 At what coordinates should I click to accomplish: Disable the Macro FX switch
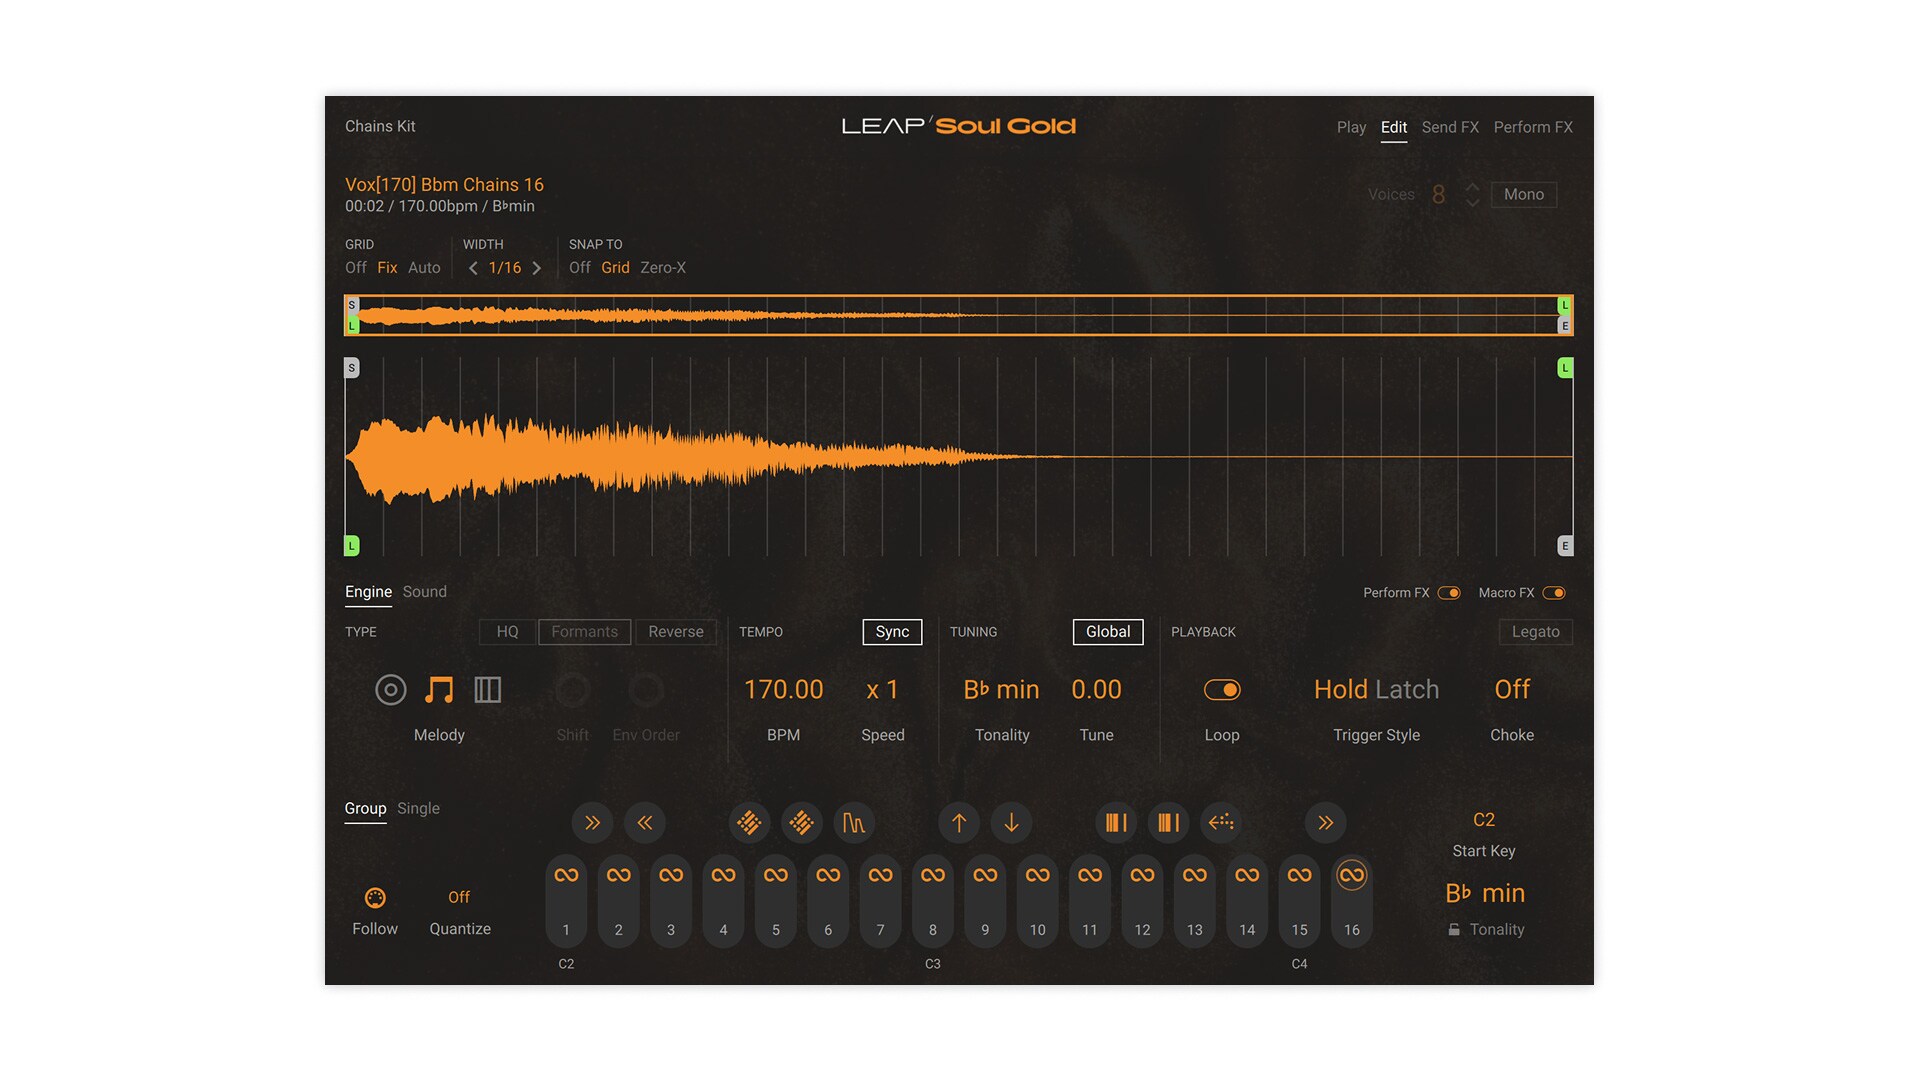tap(1553, 593)
